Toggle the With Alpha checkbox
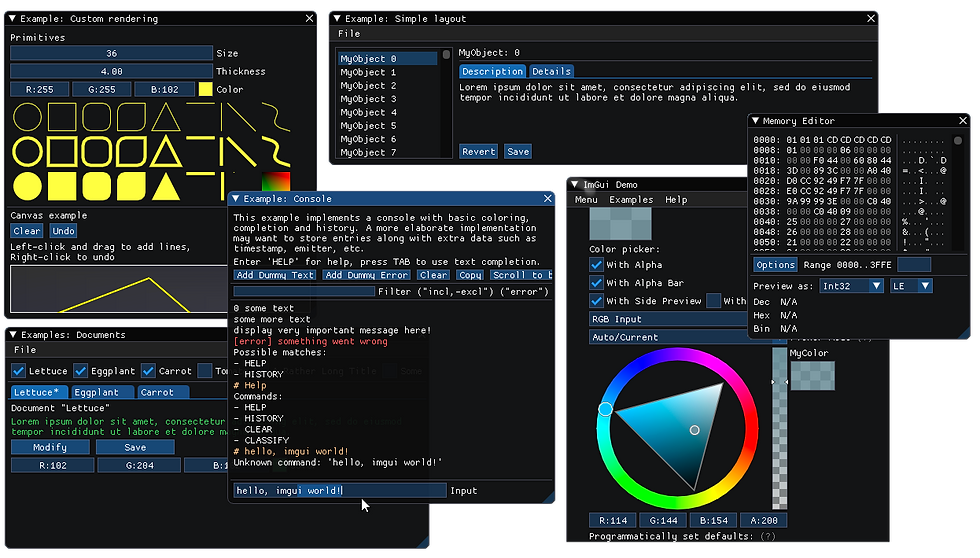 click(596, 265)
